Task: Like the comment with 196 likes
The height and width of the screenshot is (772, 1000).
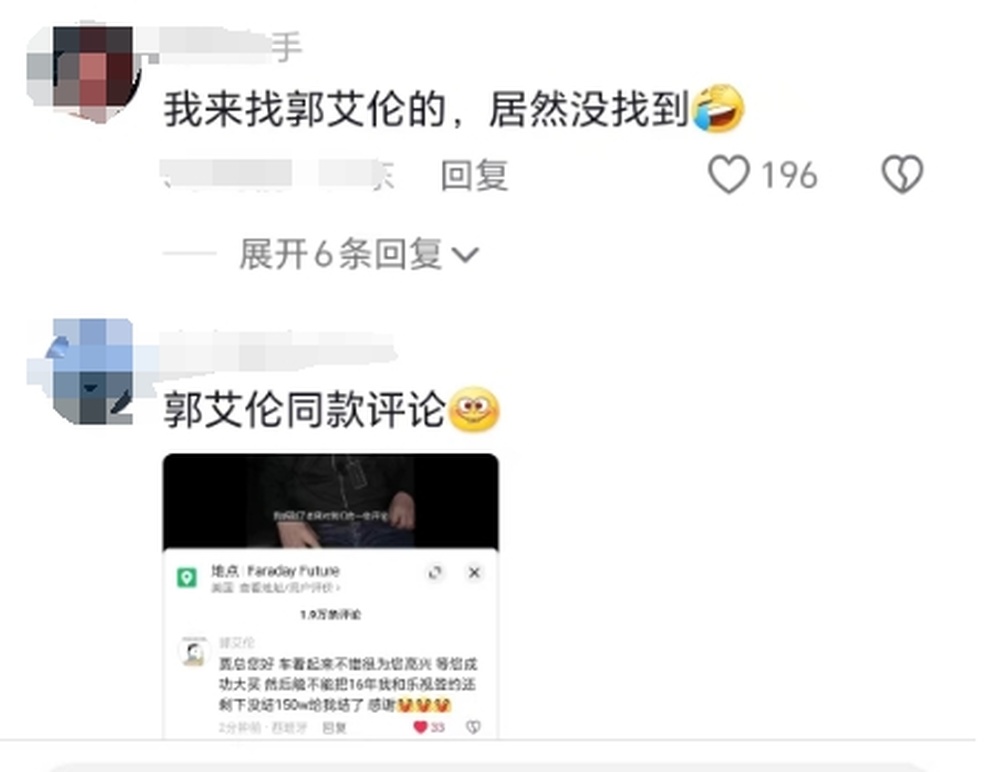Action: [730, 174]
